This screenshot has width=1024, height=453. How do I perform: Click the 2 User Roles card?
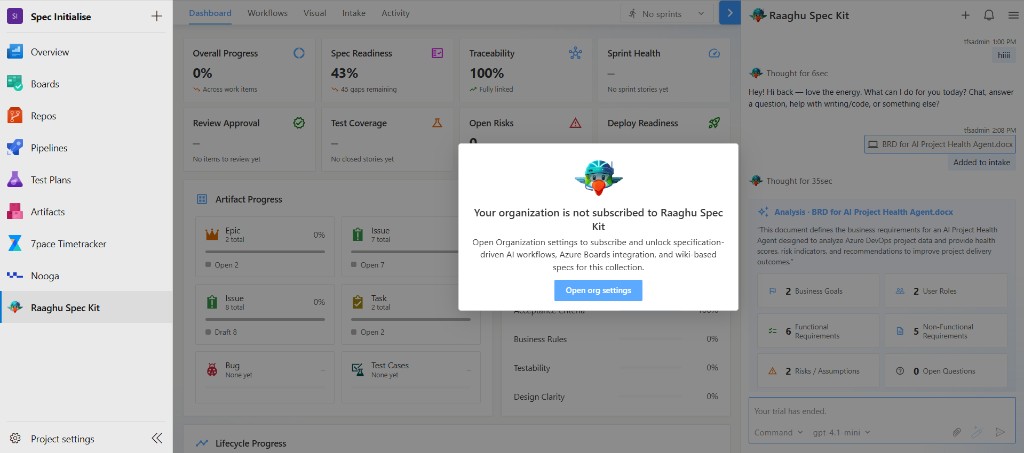pyautogui.click(x=946, y=291)
